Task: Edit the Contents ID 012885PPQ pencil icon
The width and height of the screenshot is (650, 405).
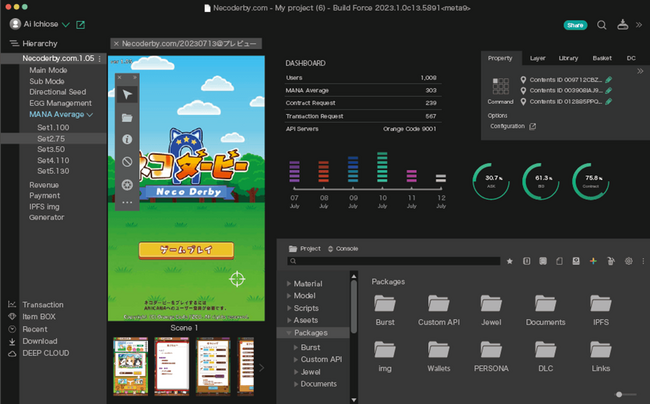Action: point(609,101)
